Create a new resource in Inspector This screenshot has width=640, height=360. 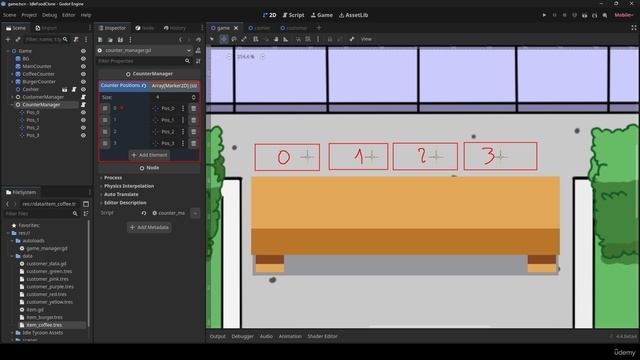(x=100, y=40)
